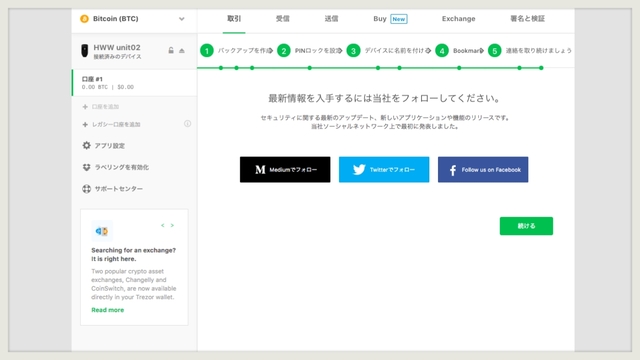This screenshot has width=640, height=360.
Task: Click the Bitcoin coin icon
Action: coord(84,19)
